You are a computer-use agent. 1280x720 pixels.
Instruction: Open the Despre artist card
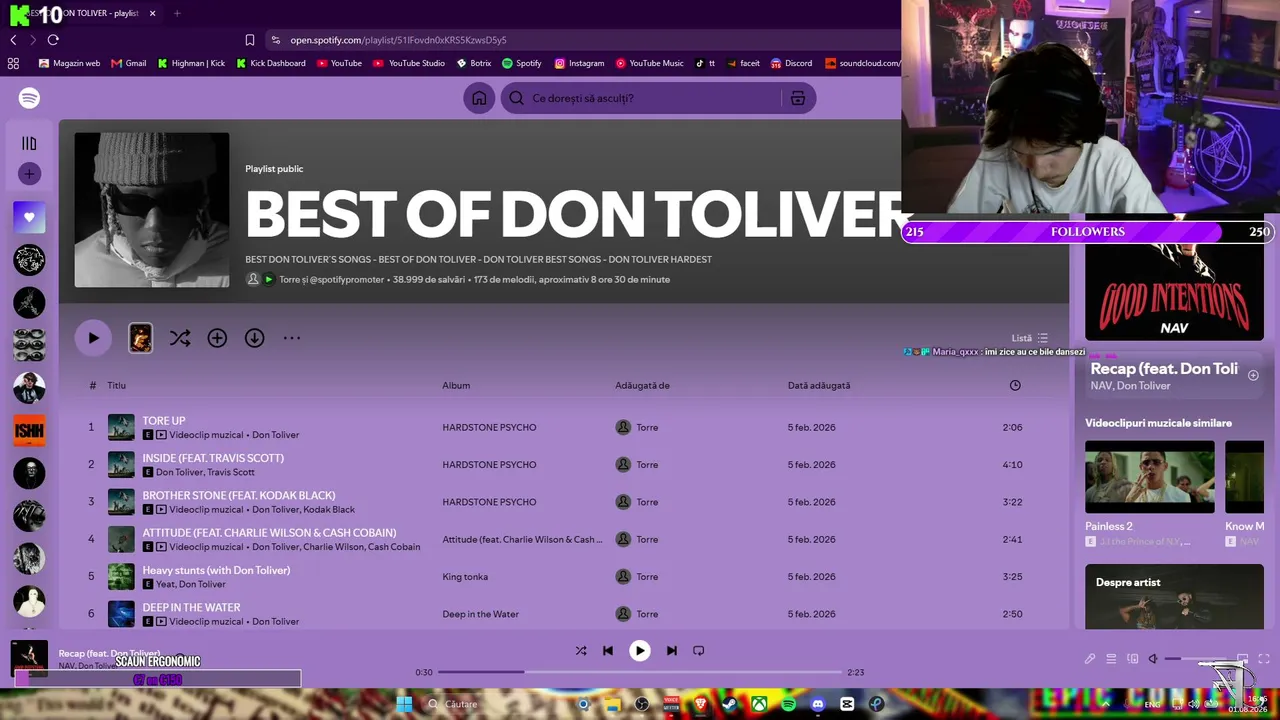(x=1174, y=596)
